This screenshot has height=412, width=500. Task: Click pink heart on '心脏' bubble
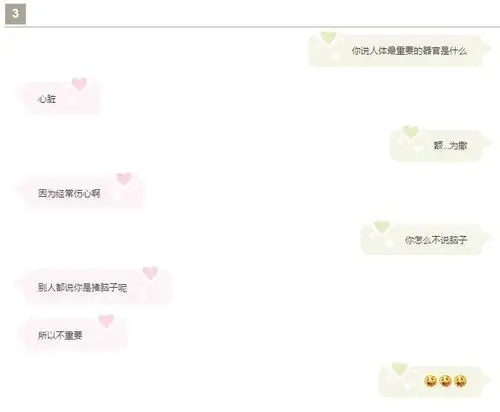point(79,84)
